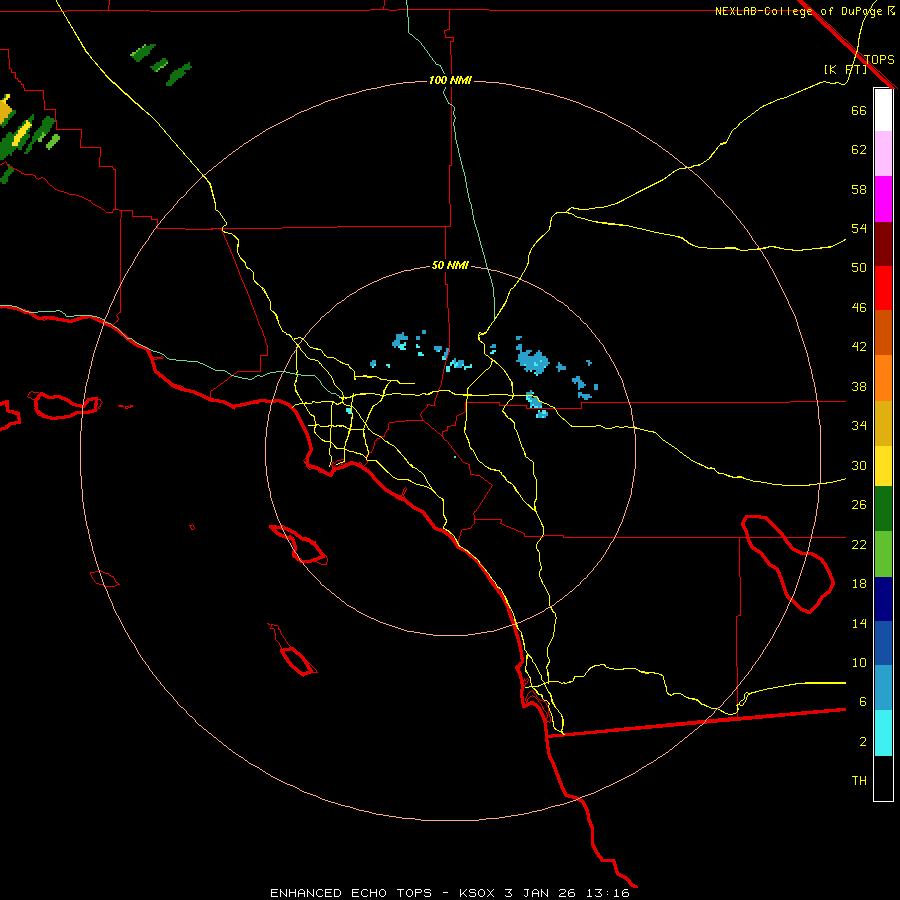Click the legend value "14"
Viewport: 900px width, 900px height.
(x=859, y=623)
